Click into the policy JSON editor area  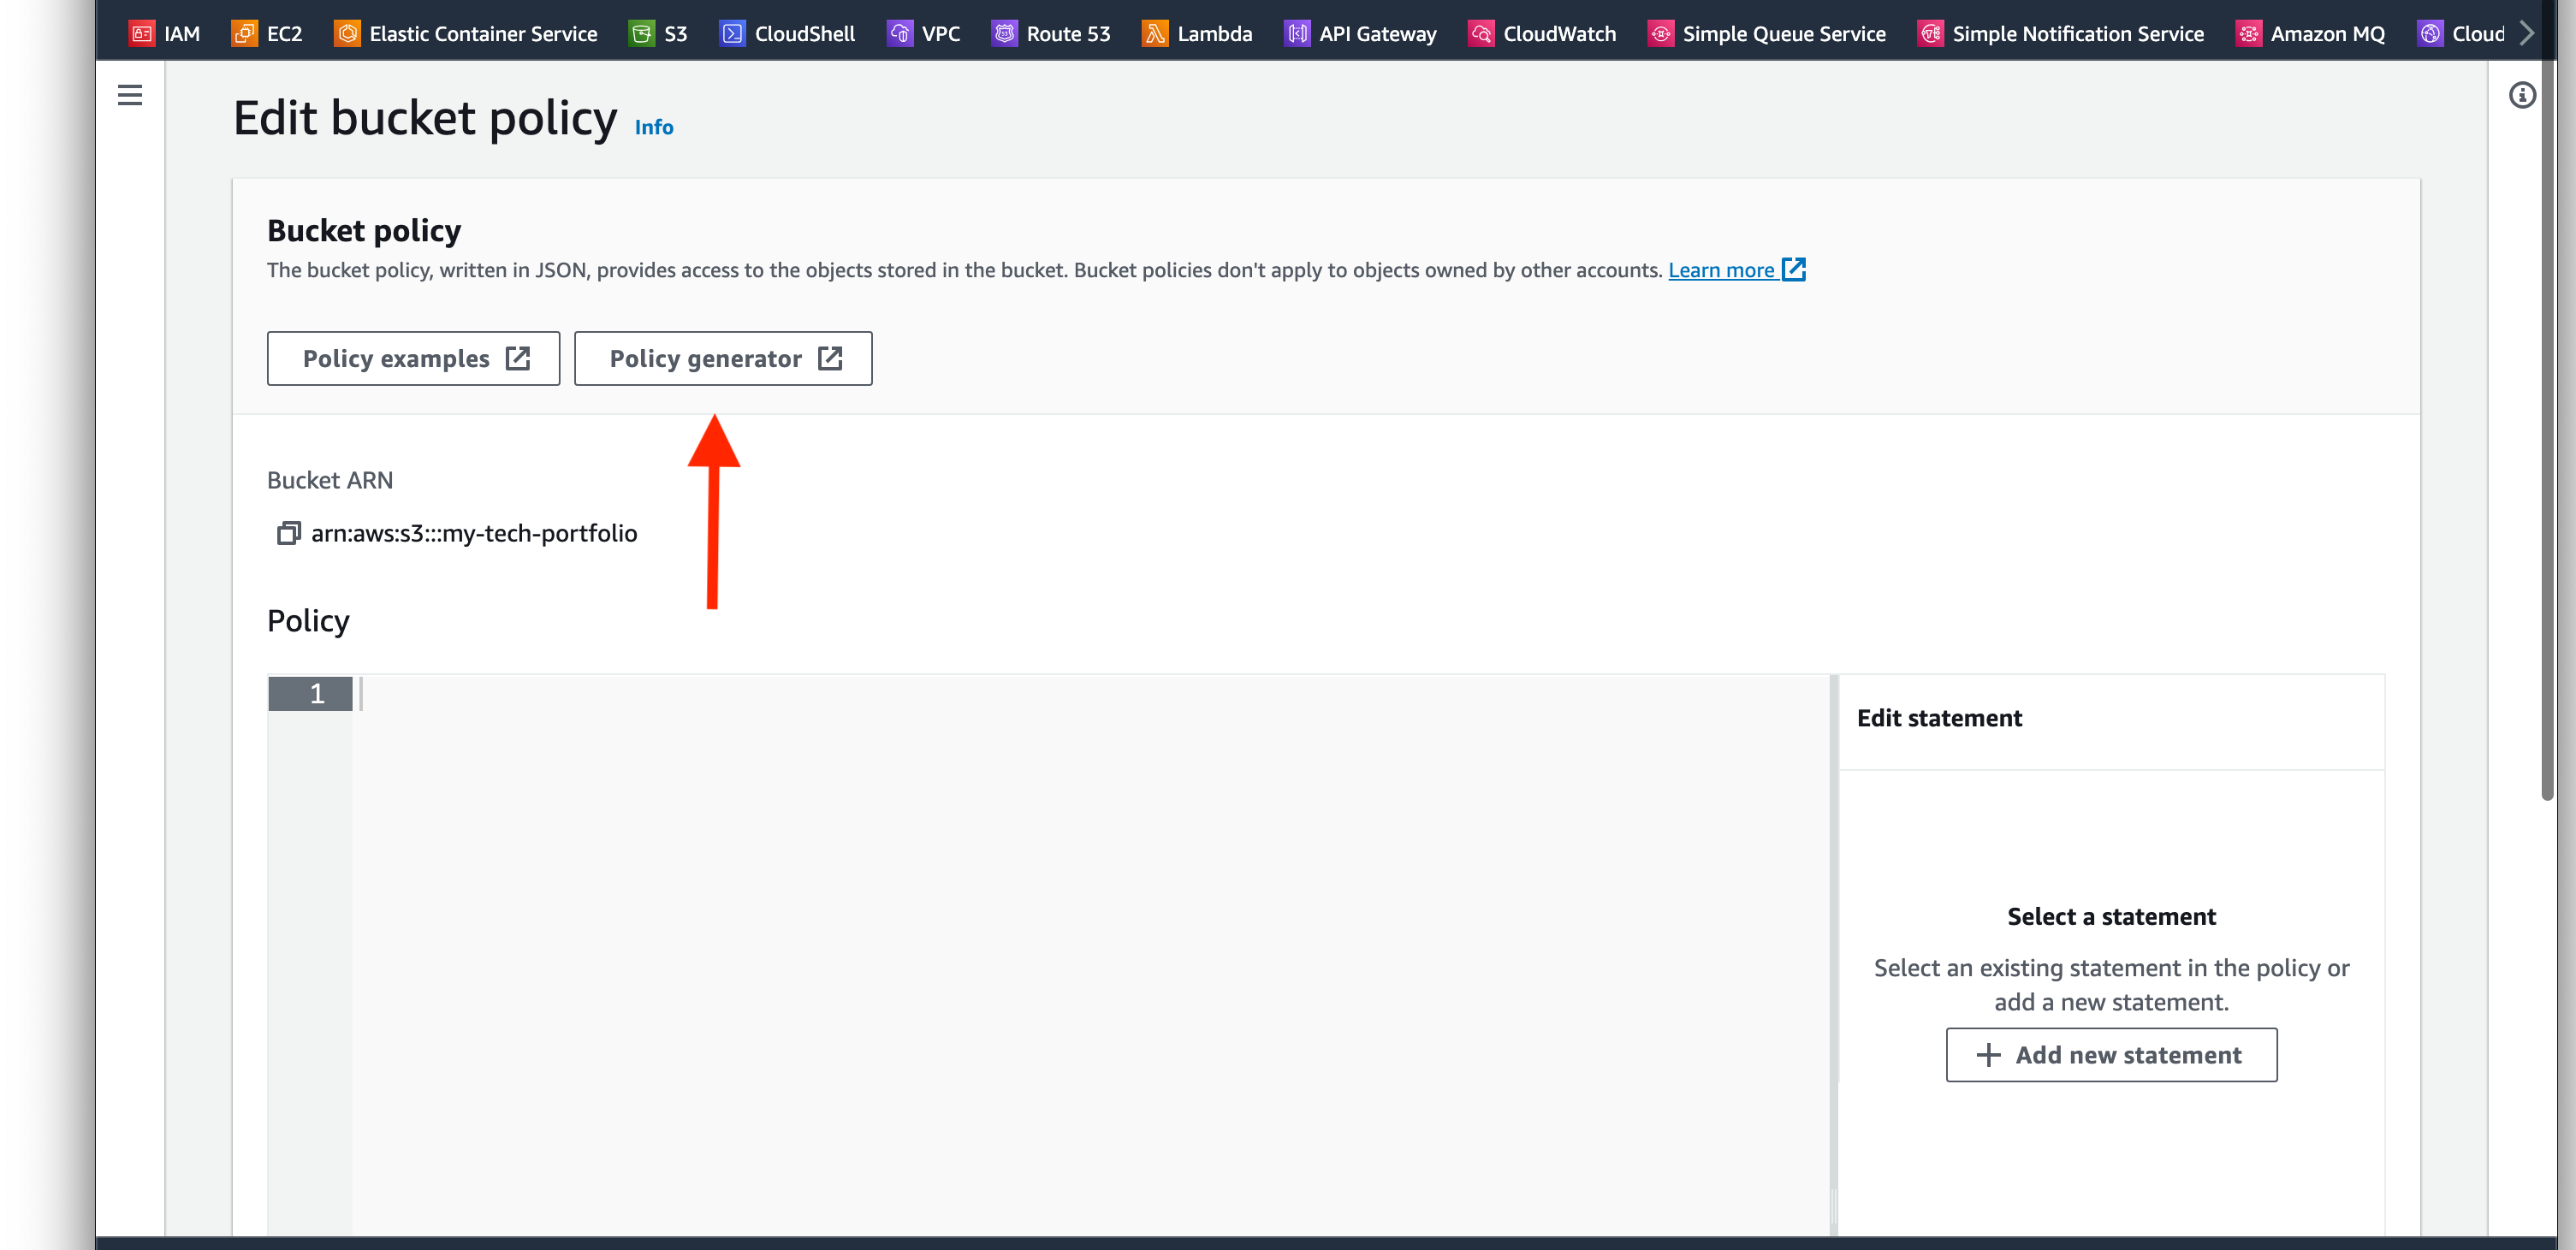click(1090, 955)
